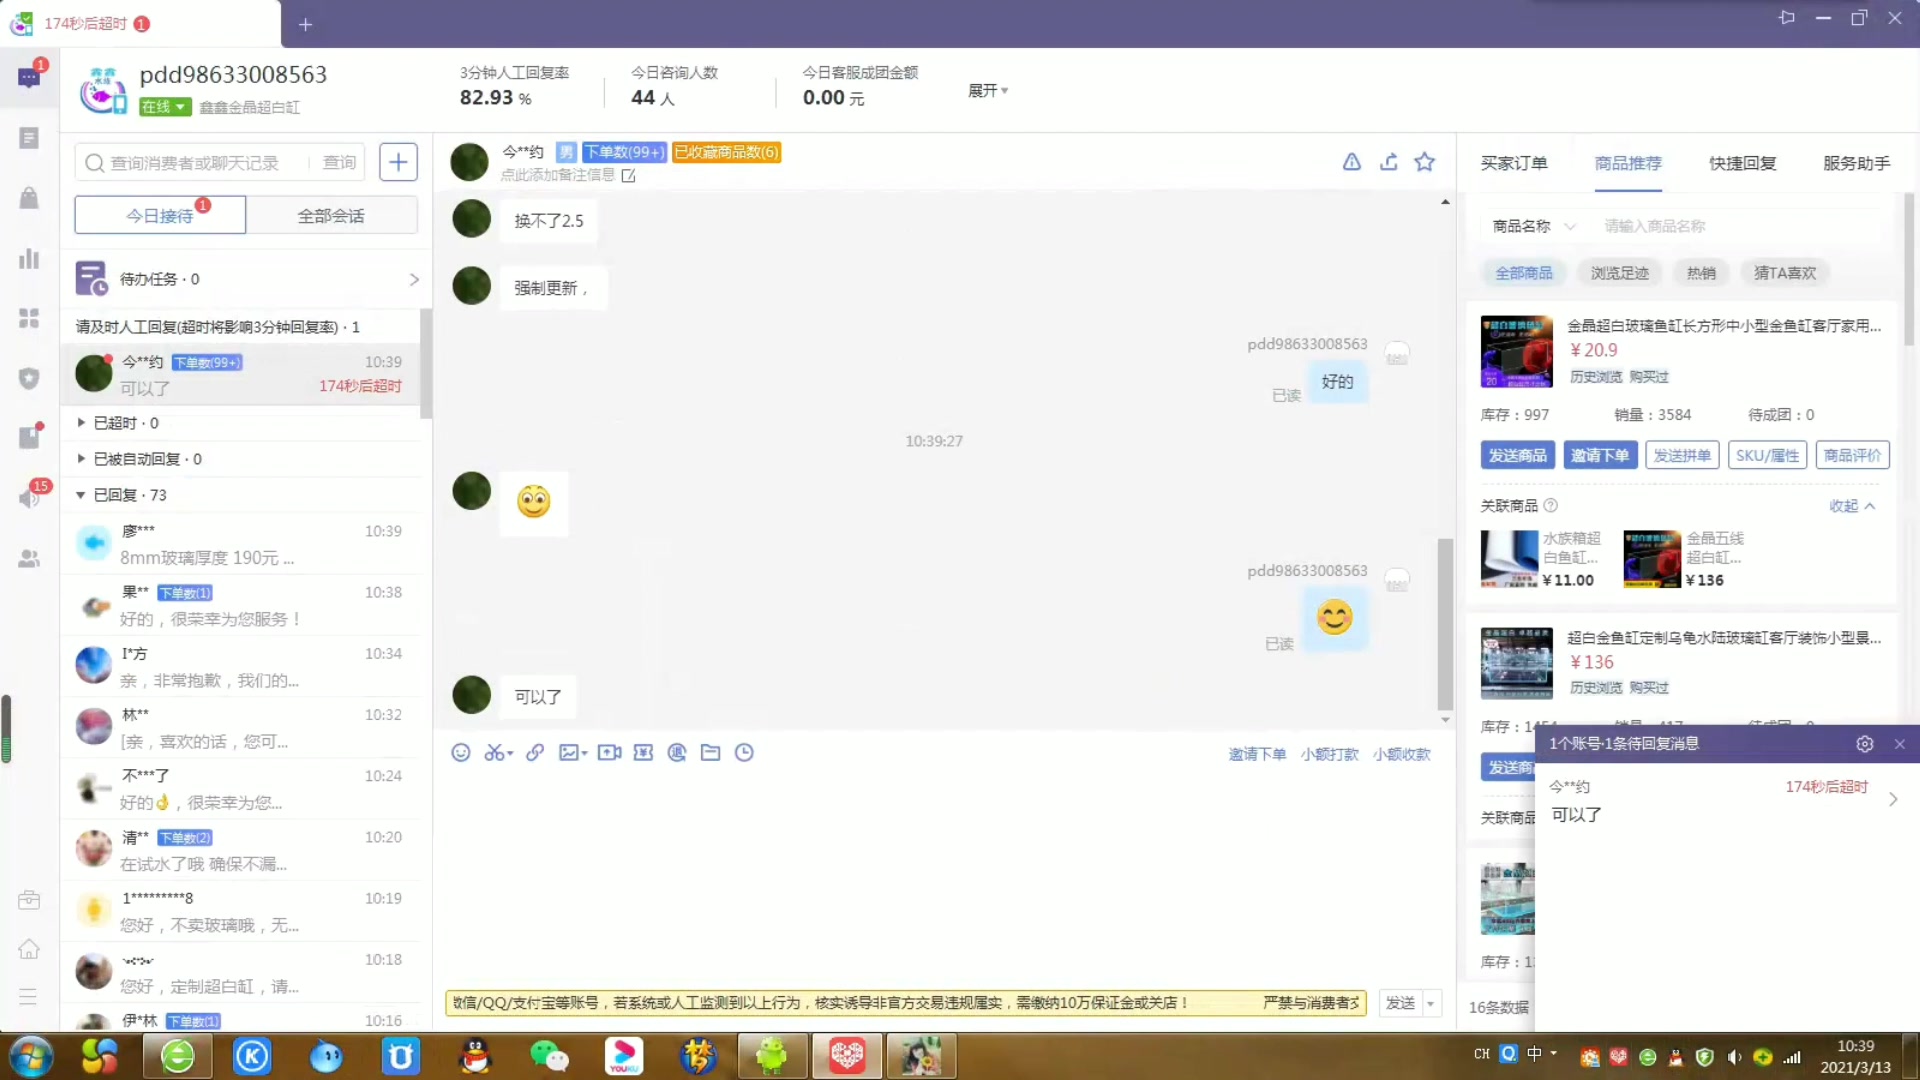Open settings gear in pending message popup
This screenshot has width=1920, height=1080.
click(1864, 744)
